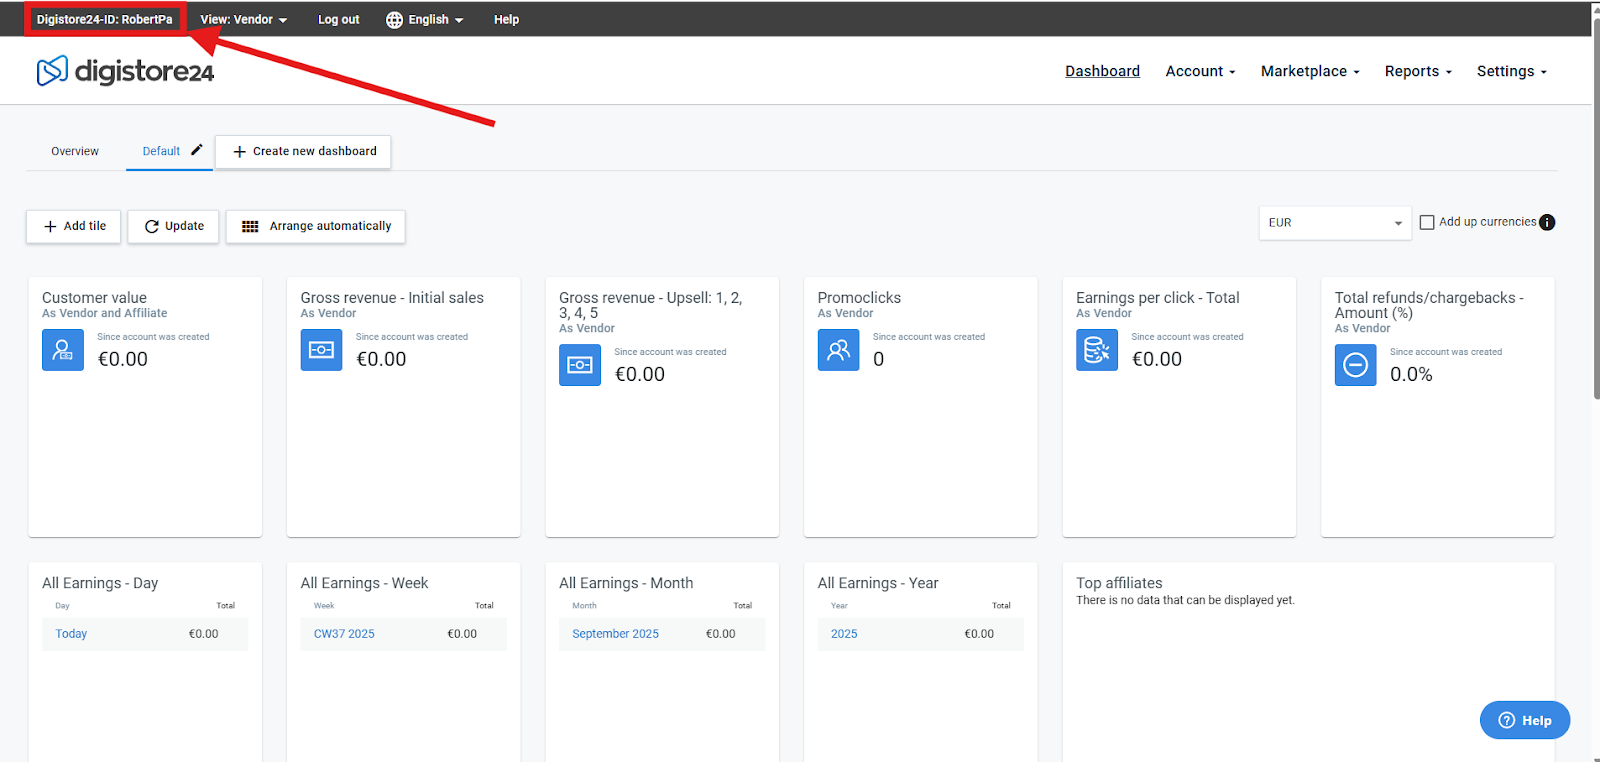The width and height of the screenshot is (1600, 762).
Task: Click the page vertical scrollbar
Action: 1596,210
